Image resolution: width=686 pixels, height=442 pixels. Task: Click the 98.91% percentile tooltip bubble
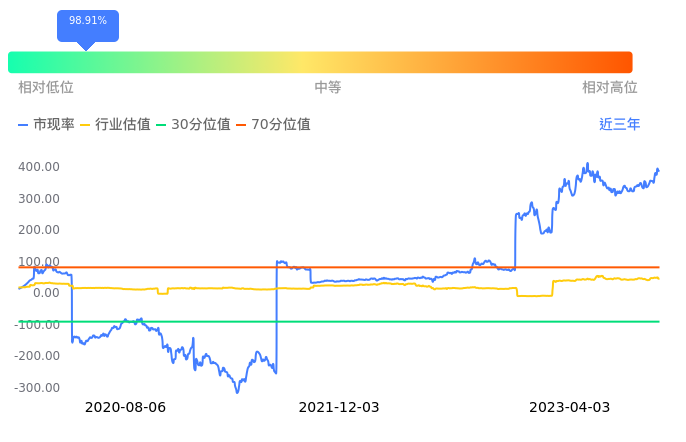[x=88, y=22]
